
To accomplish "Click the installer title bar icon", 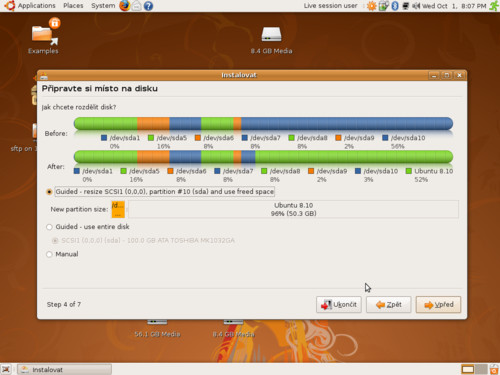I will tap(44, 76).
